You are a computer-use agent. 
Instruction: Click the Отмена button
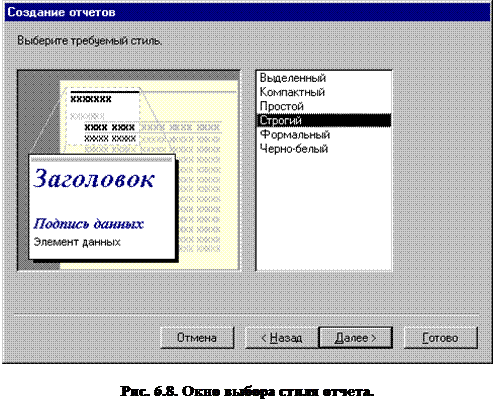click(x=197, y=338)
